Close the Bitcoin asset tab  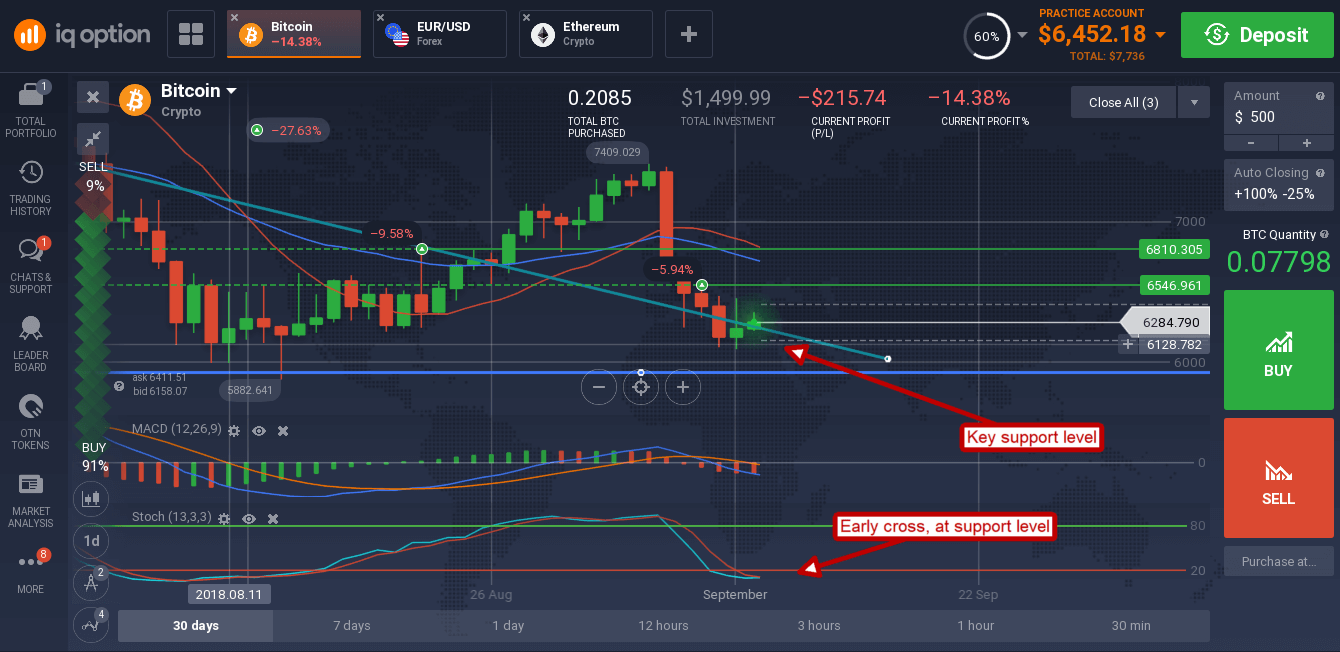234,17
